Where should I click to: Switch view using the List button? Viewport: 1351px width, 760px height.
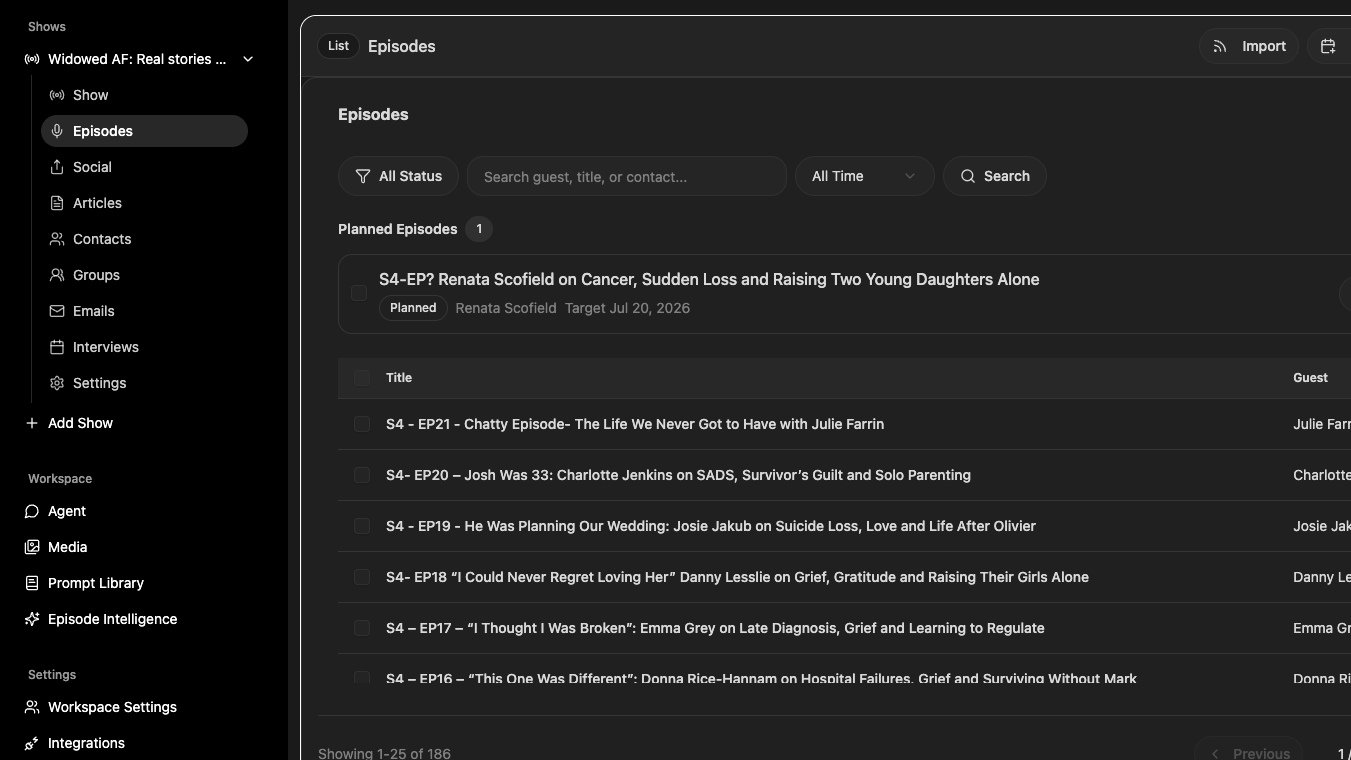[338, 46]
